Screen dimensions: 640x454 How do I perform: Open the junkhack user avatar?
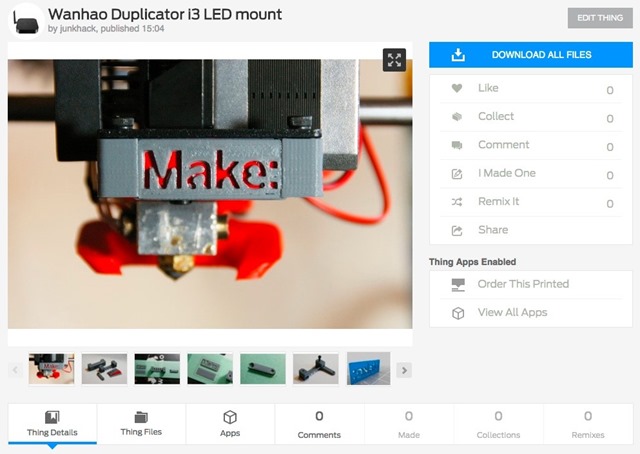26,21
